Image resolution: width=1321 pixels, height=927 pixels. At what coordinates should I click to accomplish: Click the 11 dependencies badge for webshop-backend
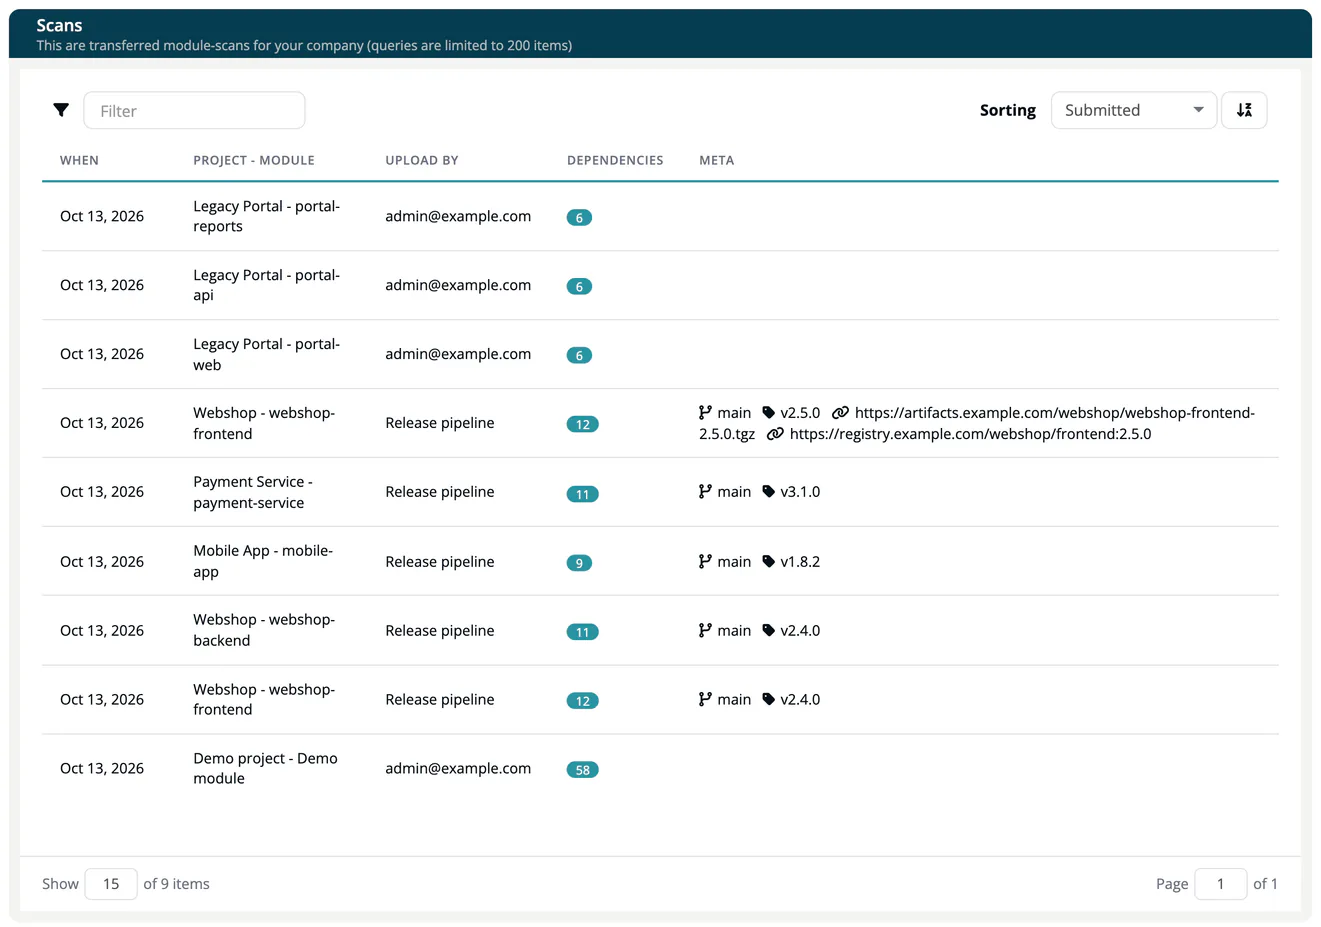pos(582,632)
